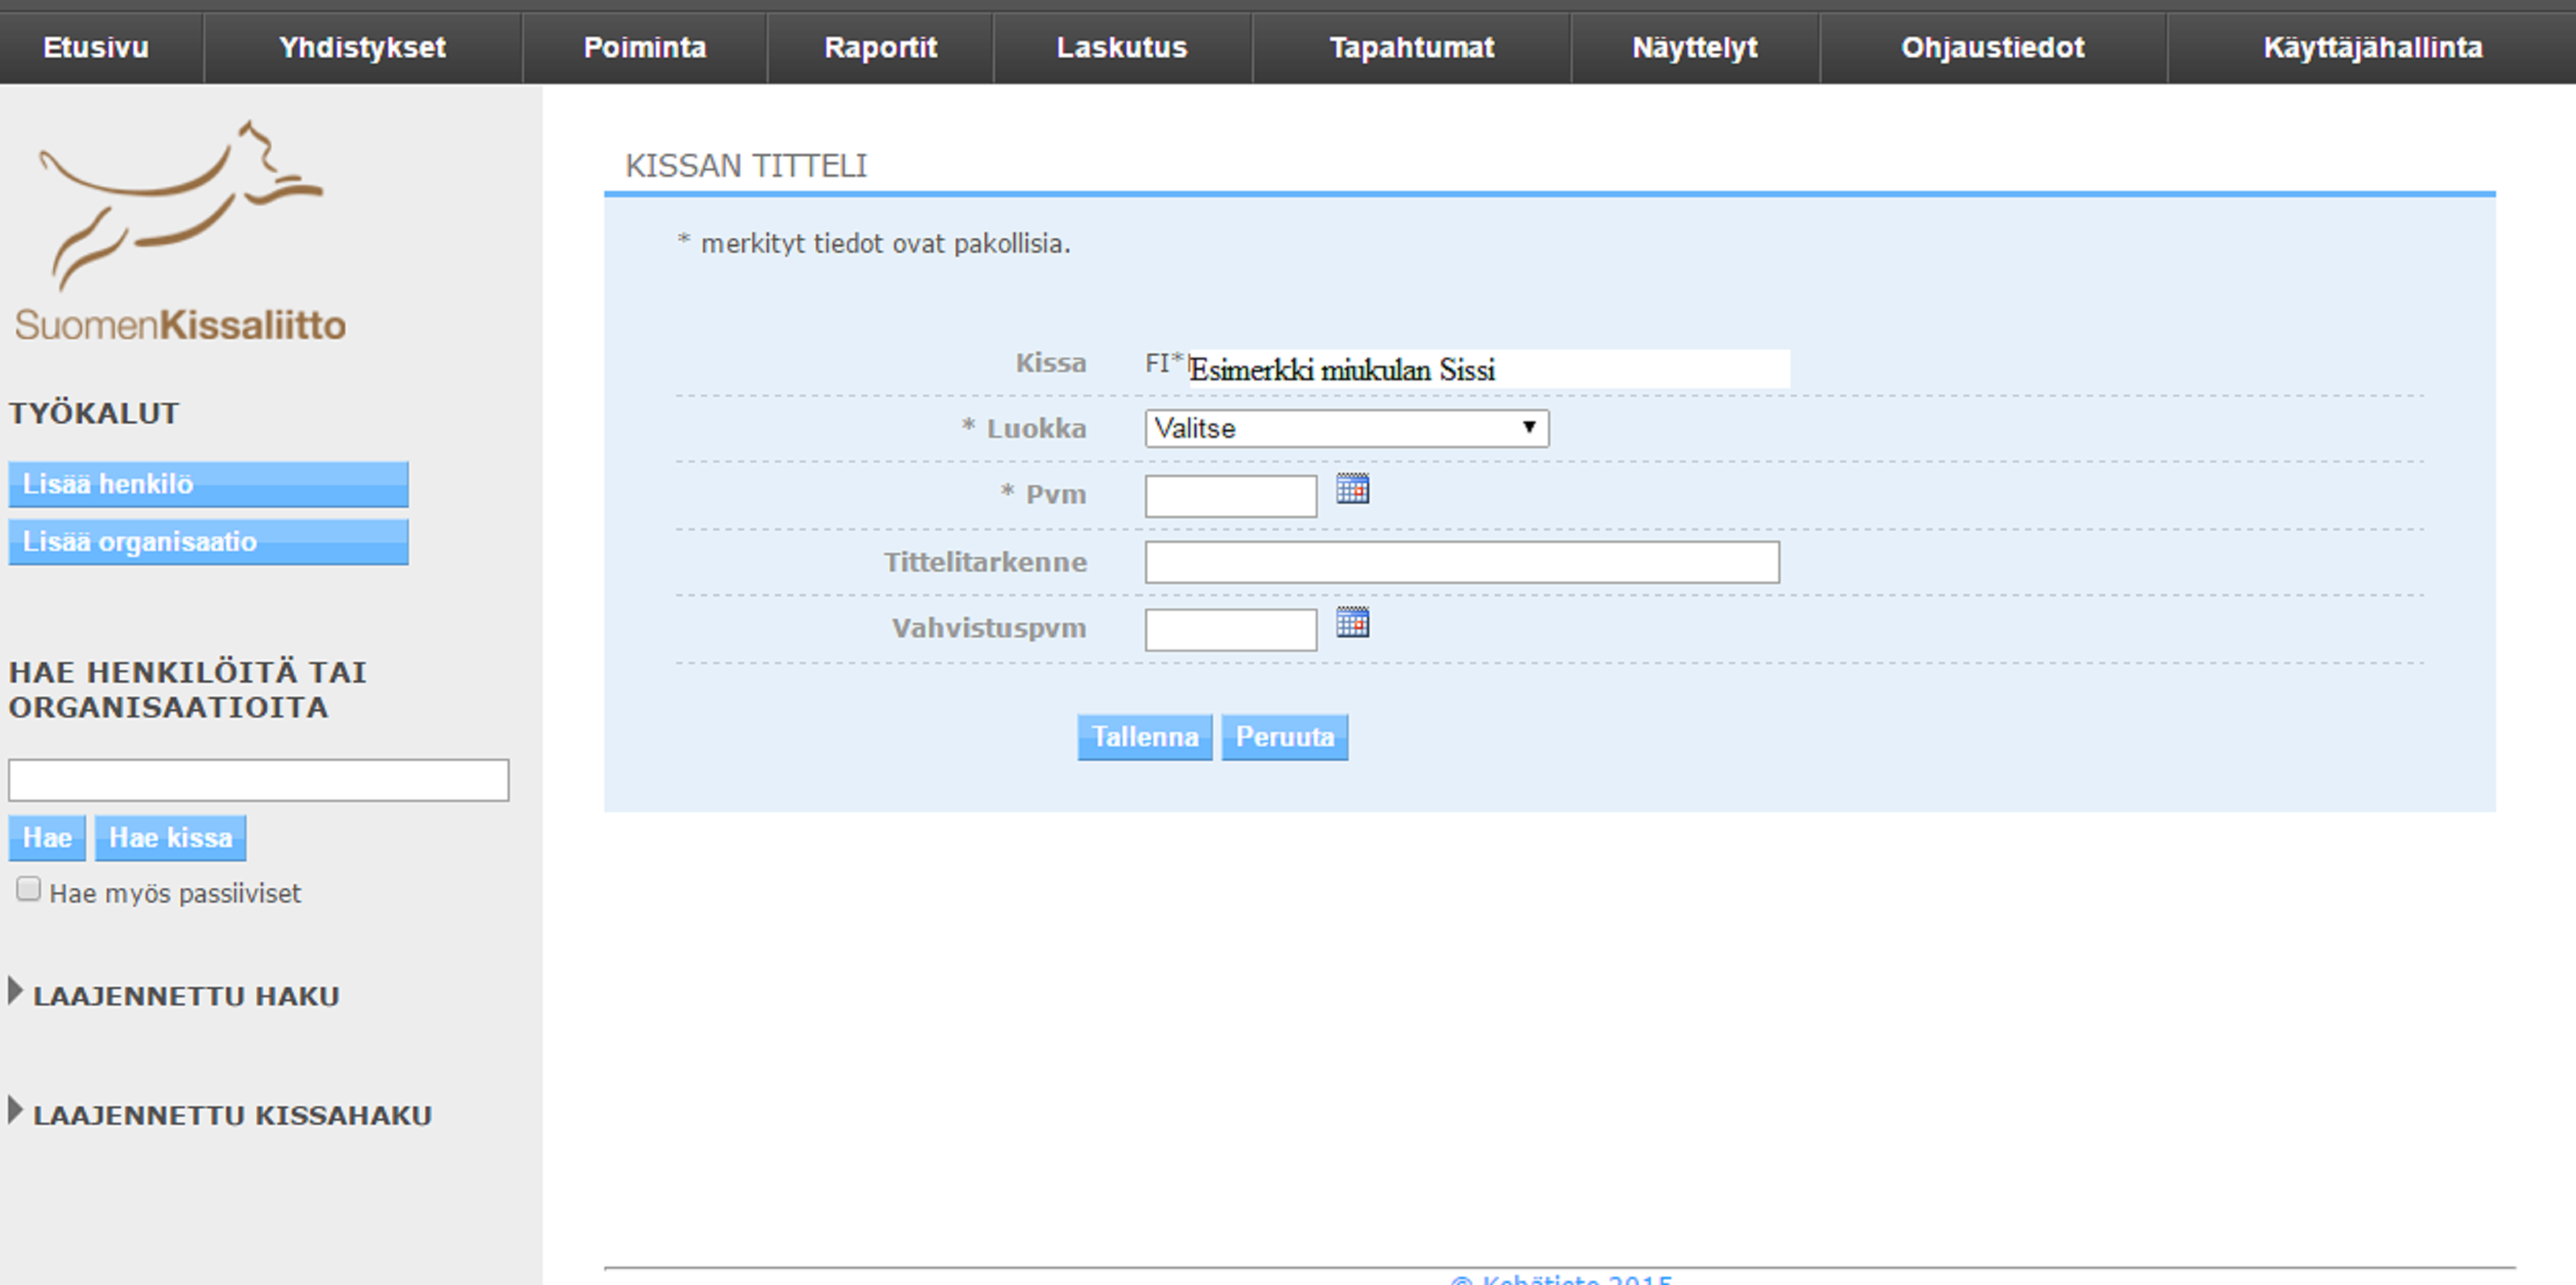Expand the Laajennettu kissahaku section
The image size is (2576, 1285).
pos(221,1115)
